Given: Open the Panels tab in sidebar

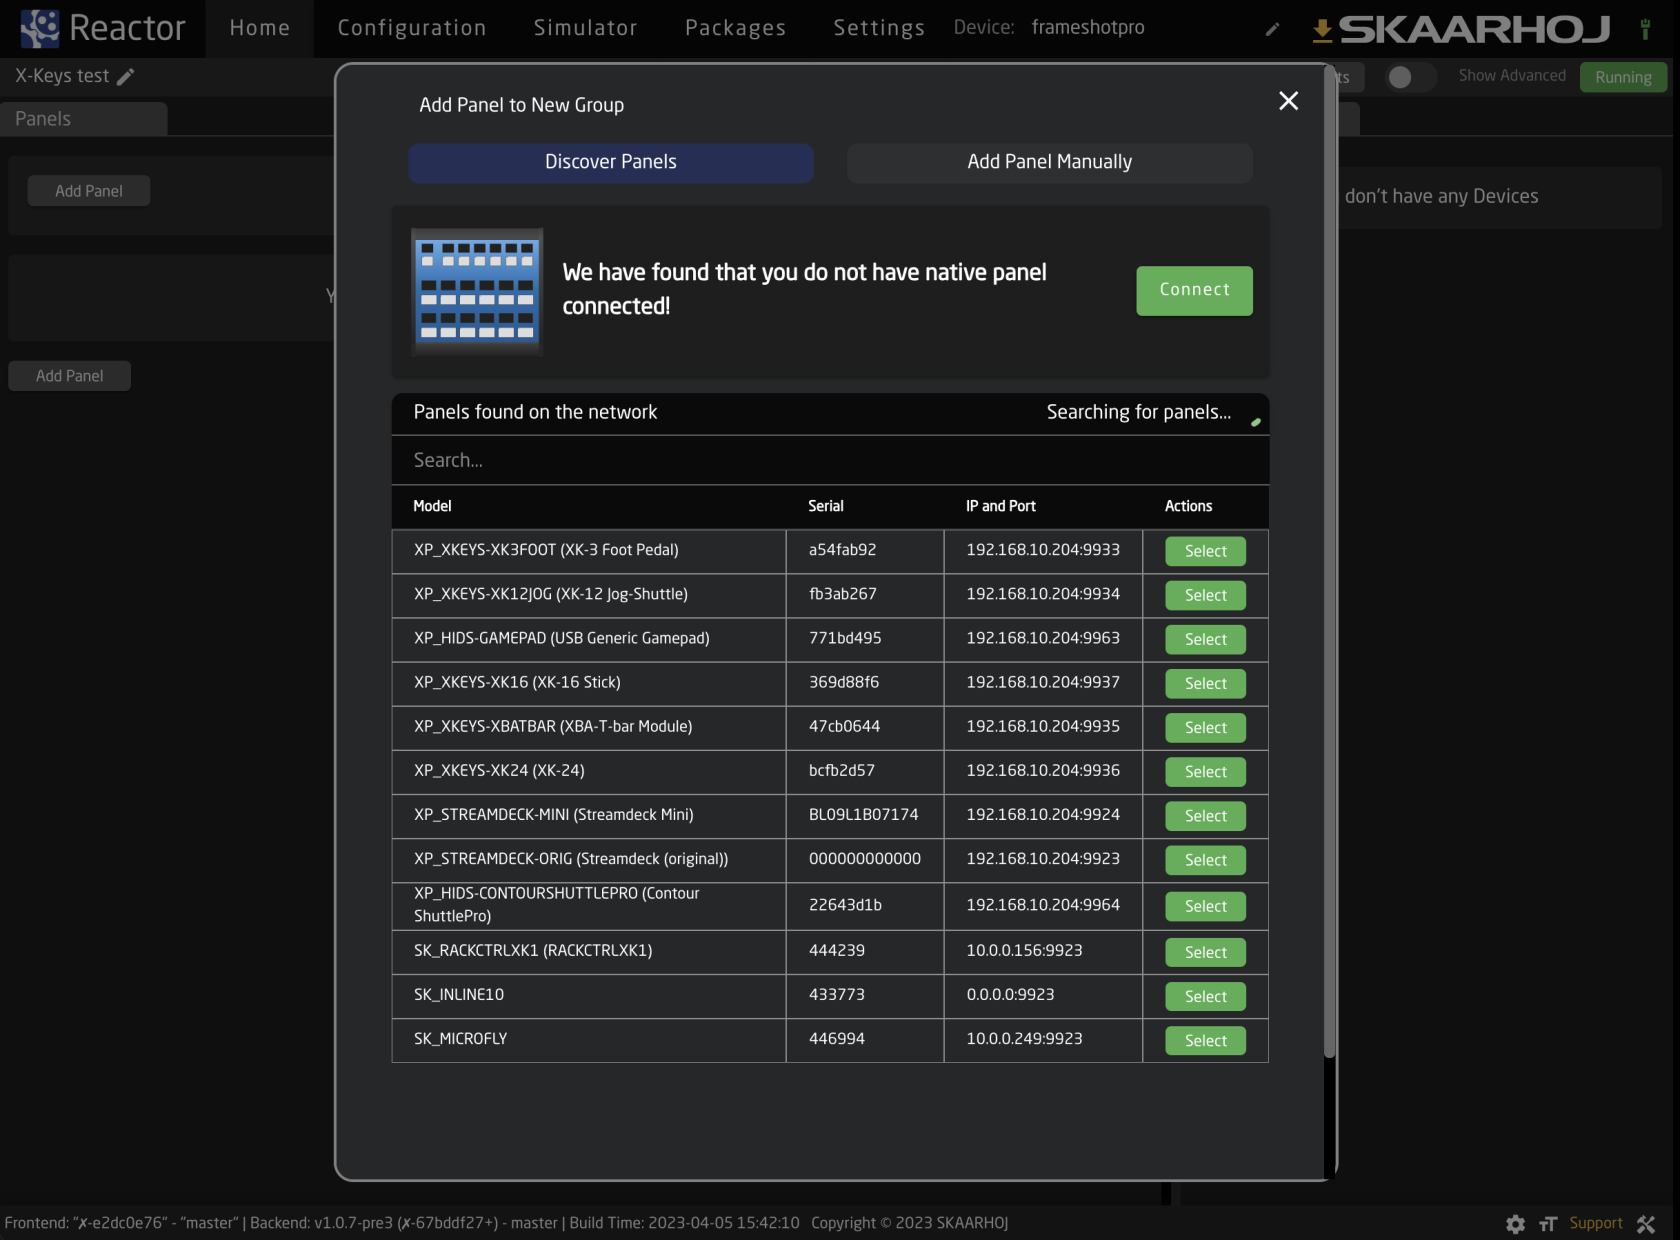Looking at the screenshot, I should coord(84,119).
